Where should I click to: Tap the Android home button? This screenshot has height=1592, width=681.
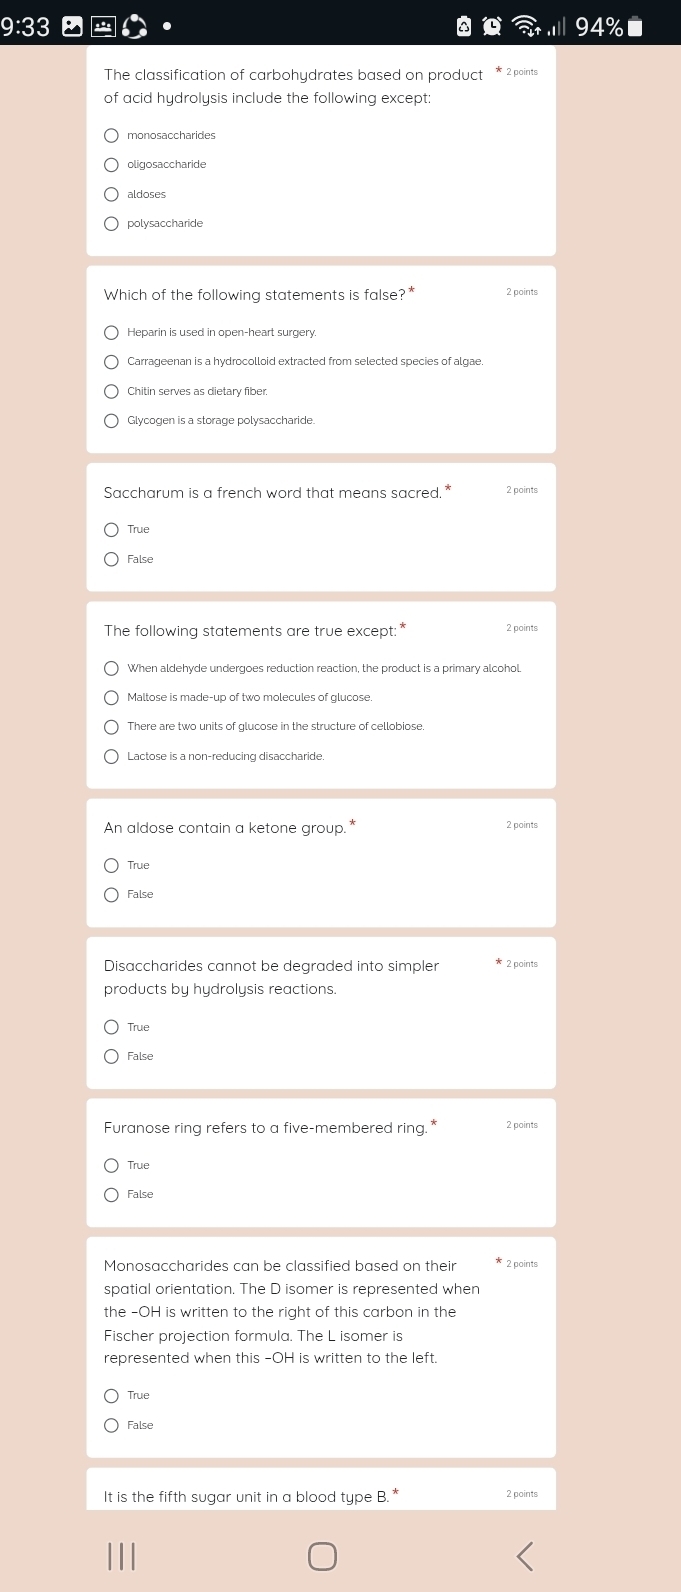click(322, 1556)
